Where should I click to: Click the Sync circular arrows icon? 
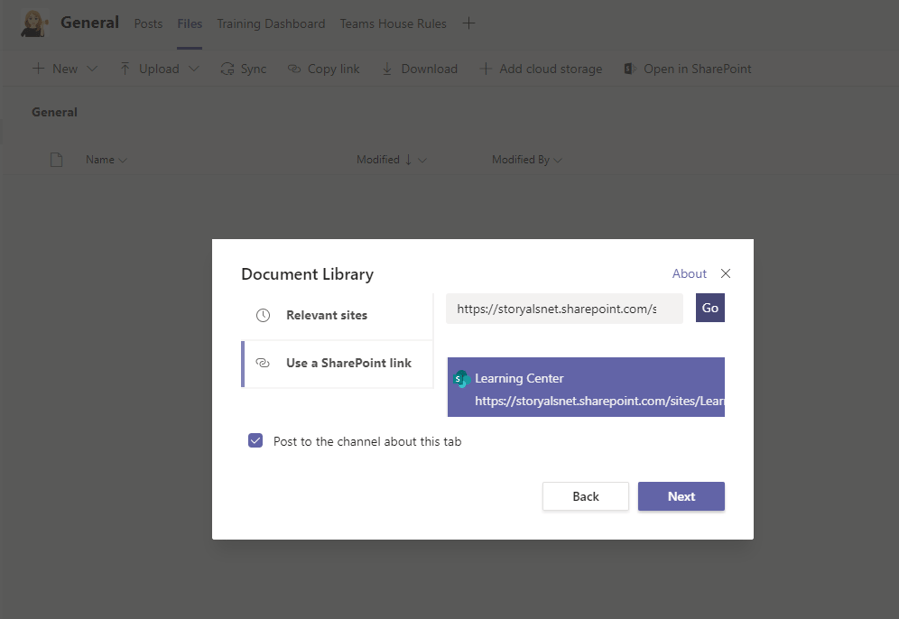click(x=228, y=69)
